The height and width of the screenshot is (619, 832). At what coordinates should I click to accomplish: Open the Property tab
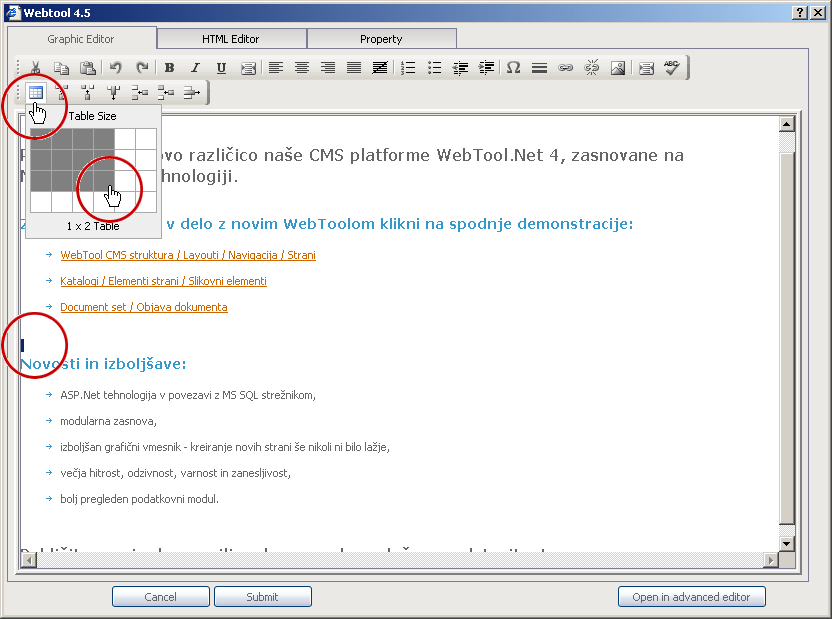point(381,39)
